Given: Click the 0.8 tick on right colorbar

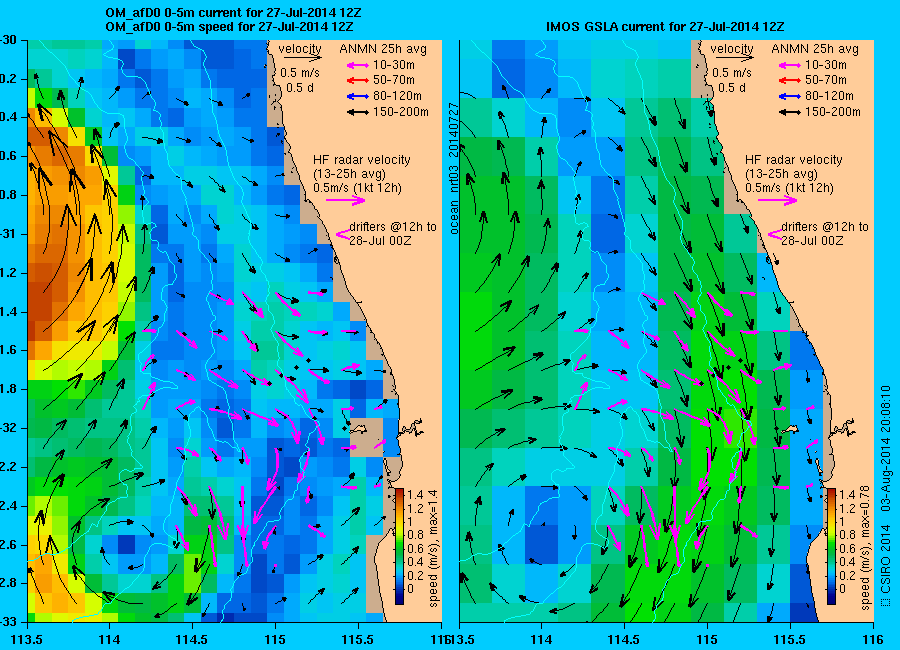Looking at the screenshot, I should [847, 536].
